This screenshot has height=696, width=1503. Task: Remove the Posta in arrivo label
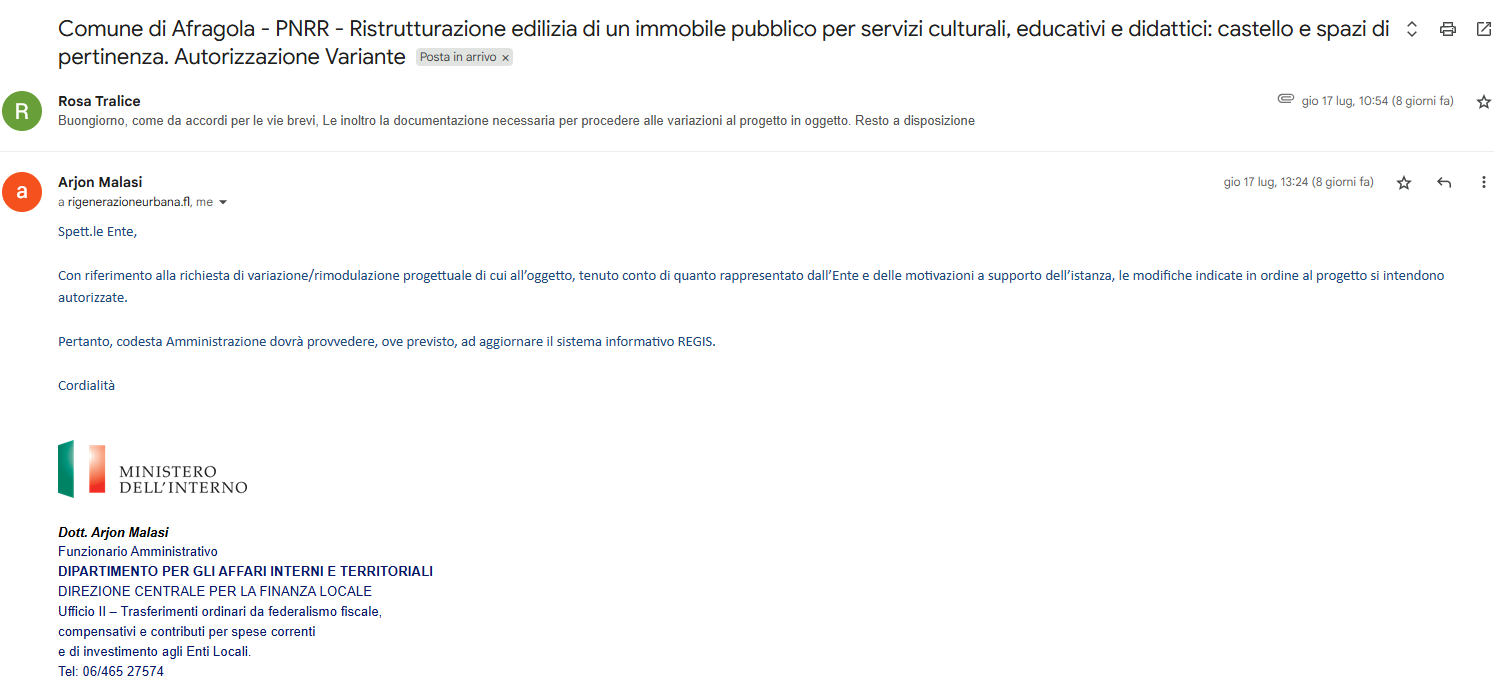506,58
